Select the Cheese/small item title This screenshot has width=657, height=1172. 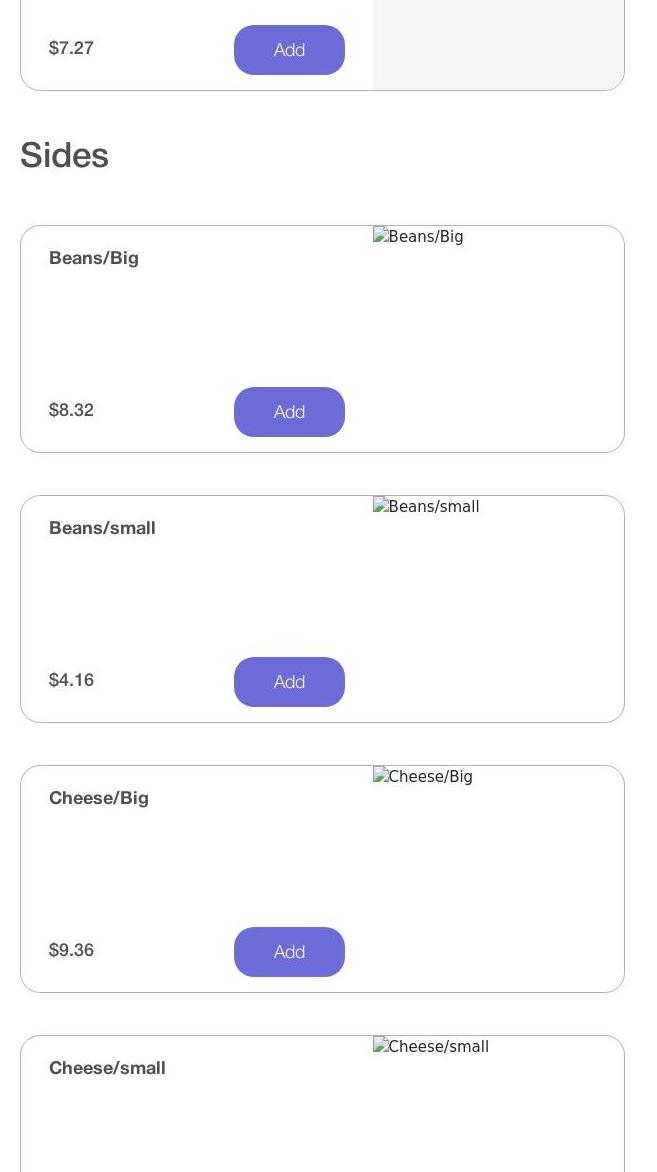point(107,1068)
